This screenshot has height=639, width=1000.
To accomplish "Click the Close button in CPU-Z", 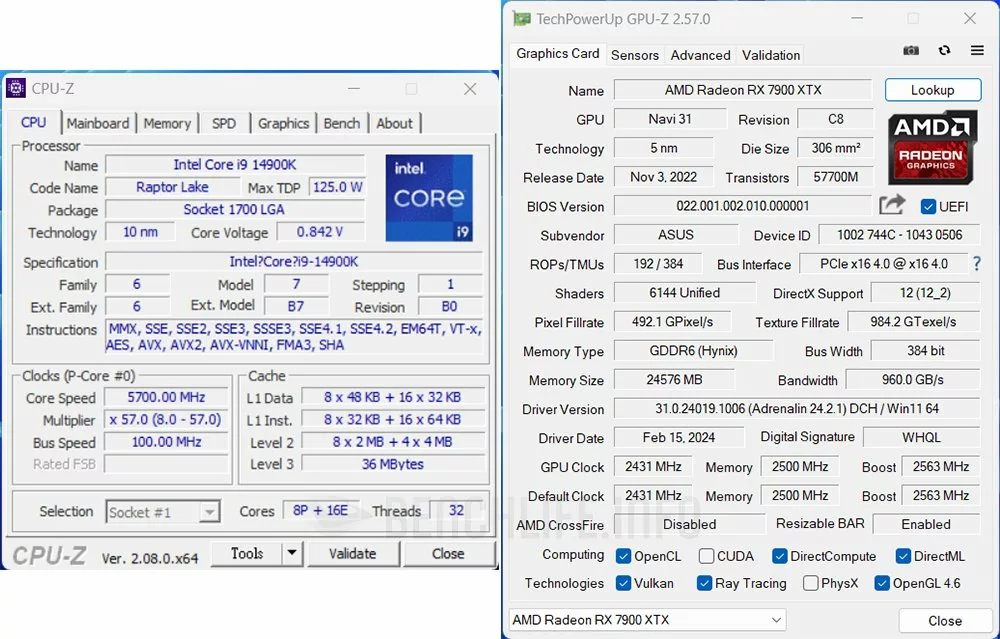I will [448, 554].
